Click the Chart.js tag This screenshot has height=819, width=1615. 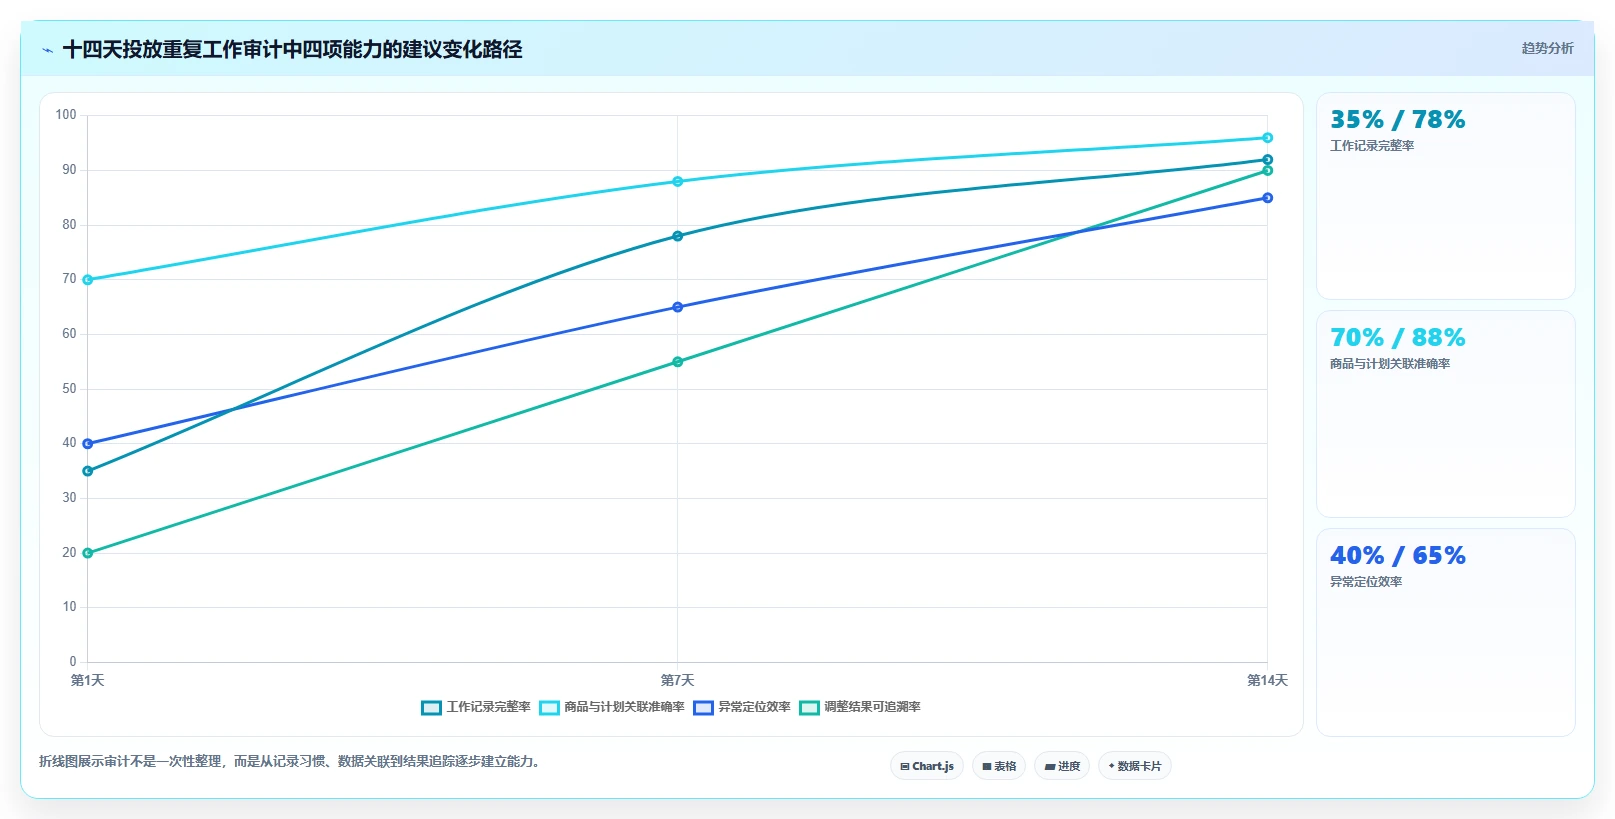[x=927, y=766]
